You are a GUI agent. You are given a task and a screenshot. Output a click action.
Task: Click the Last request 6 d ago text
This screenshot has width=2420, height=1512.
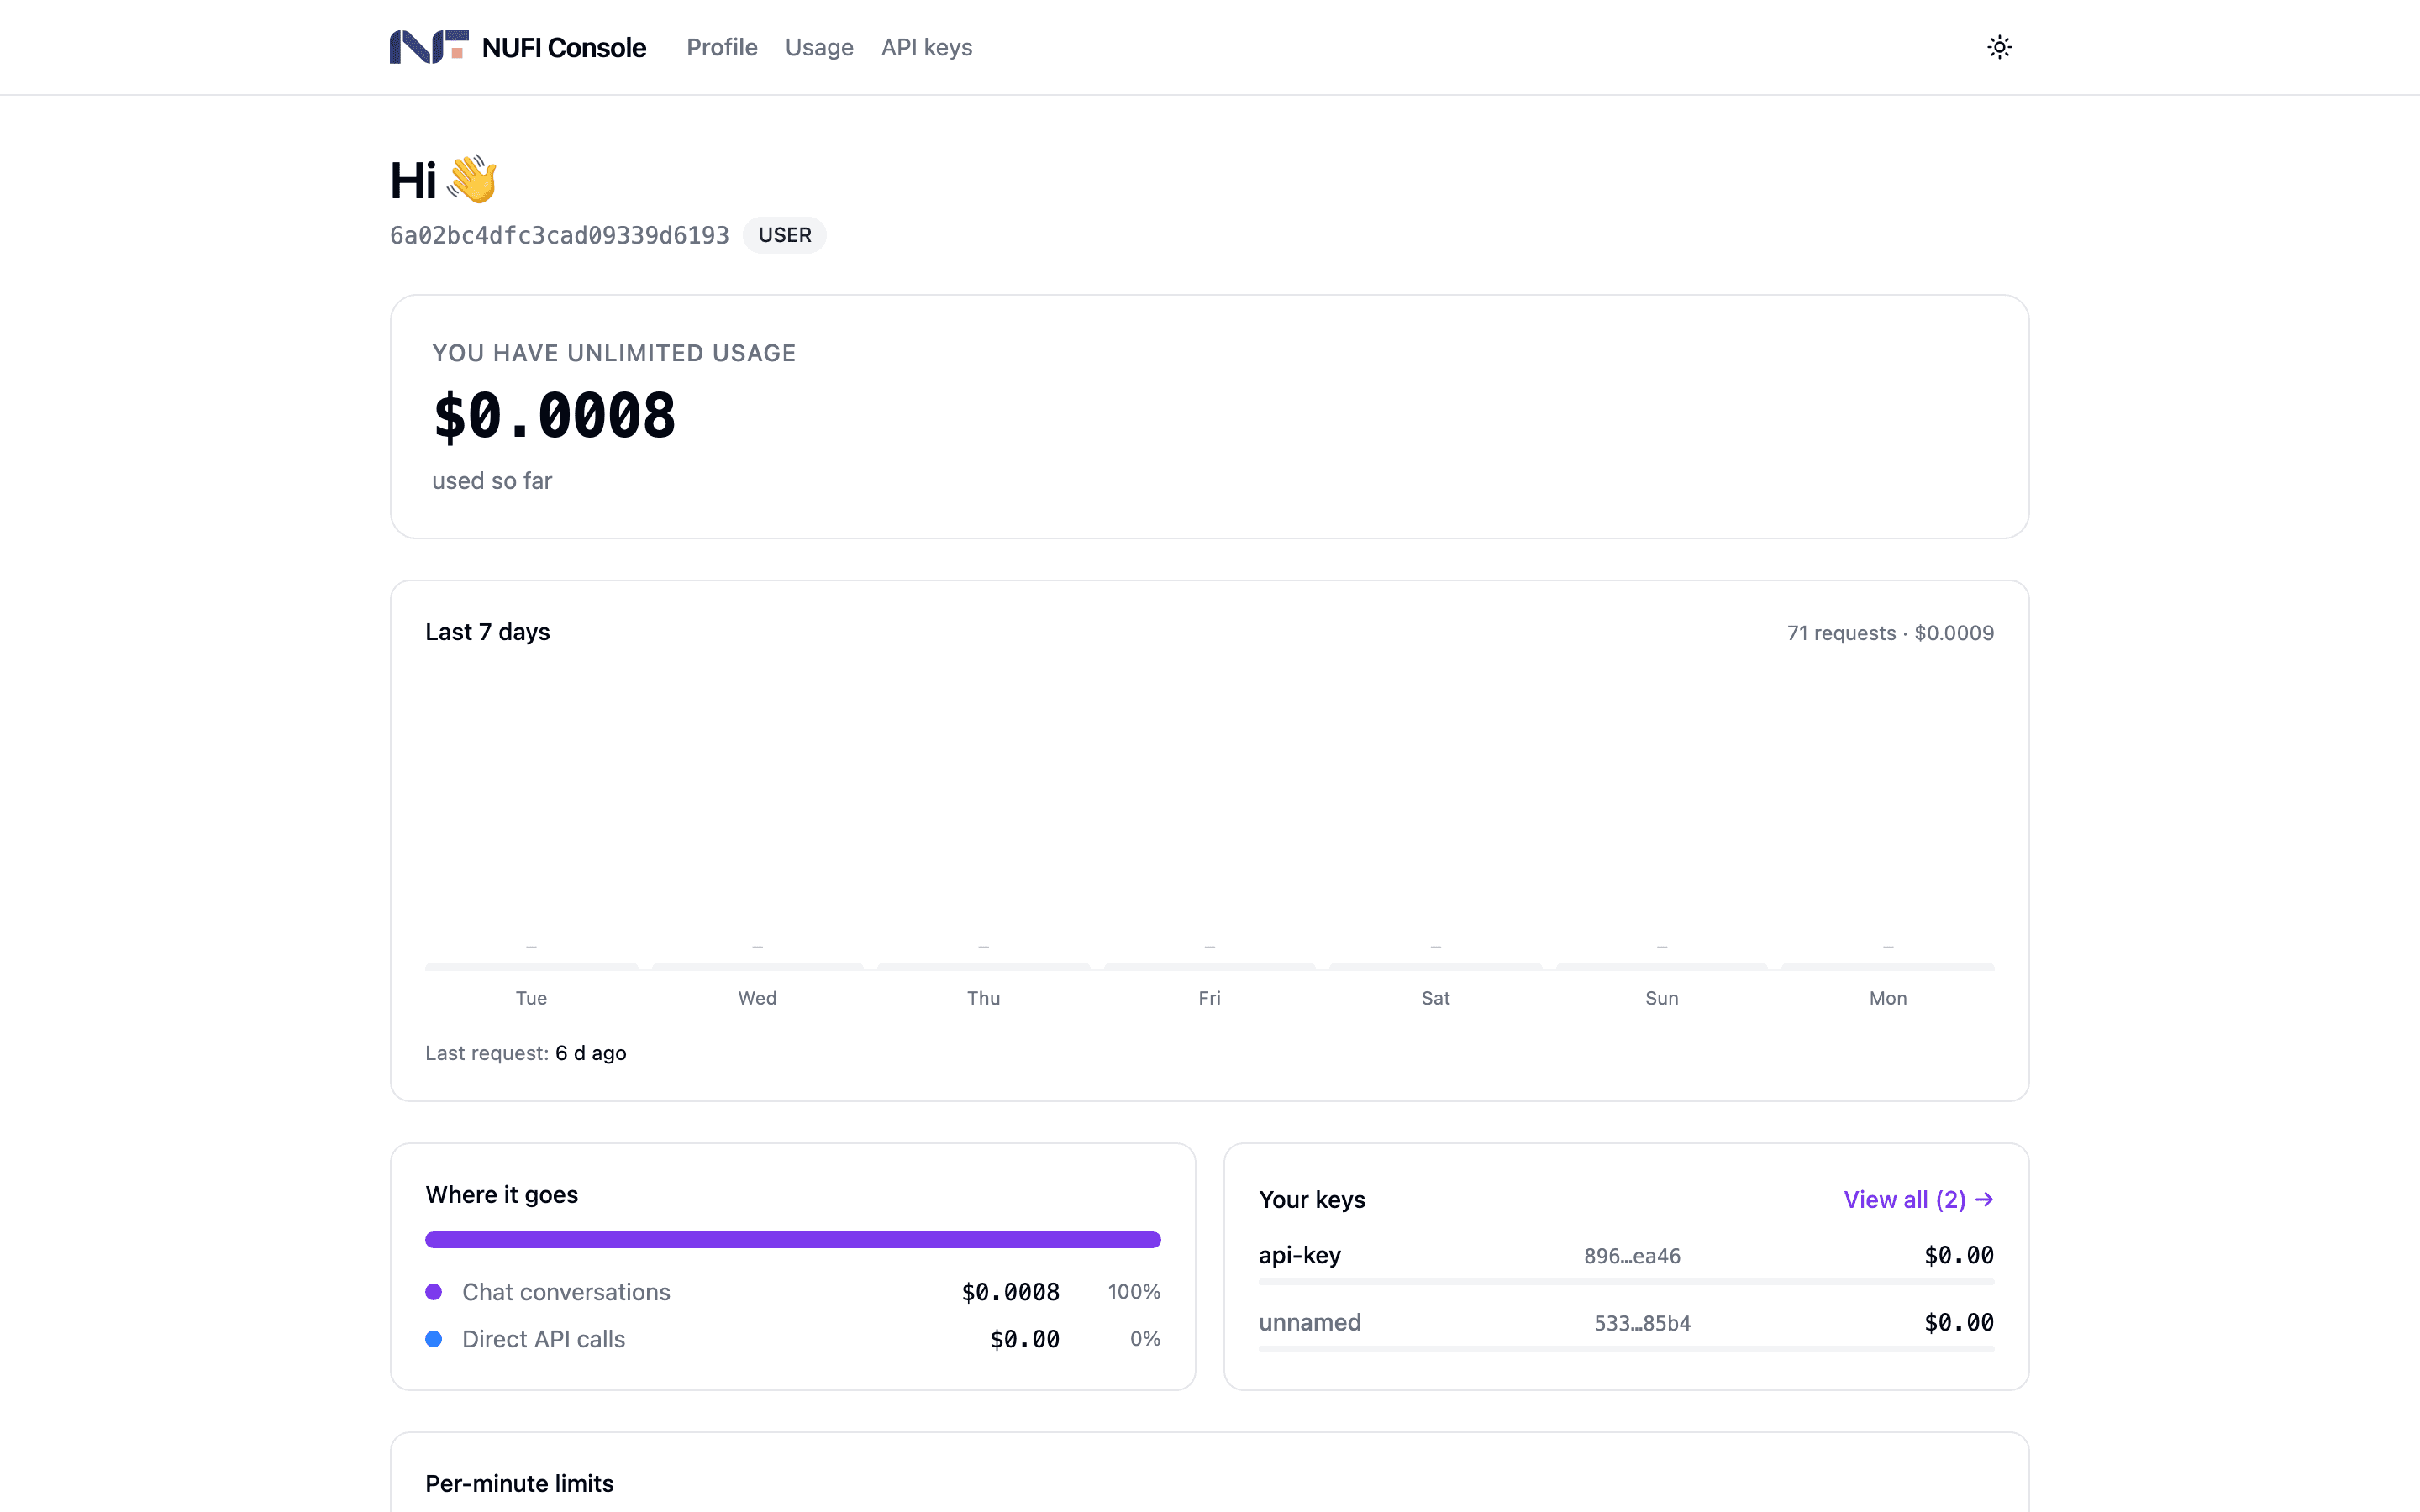point(526,1053)
